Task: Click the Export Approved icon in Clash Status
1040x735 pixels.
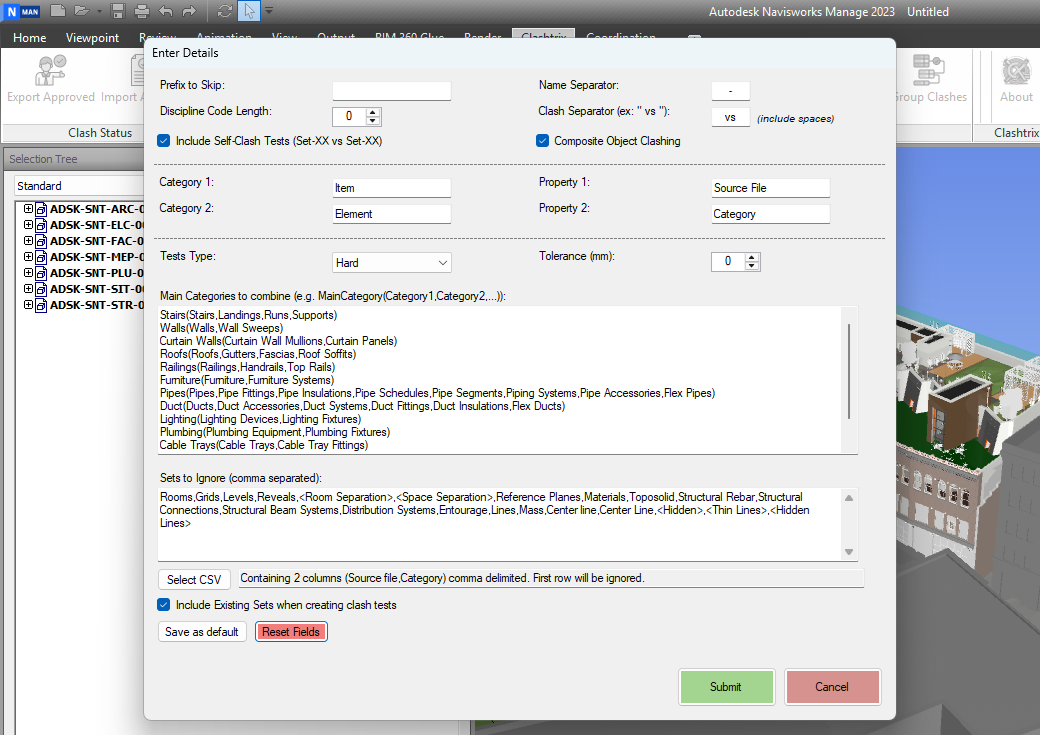Action: tap(50, 70)
